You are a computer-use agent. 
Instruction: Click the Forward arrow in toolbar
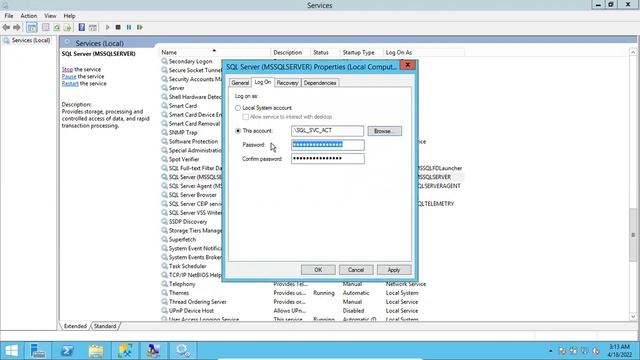[x=17, y=27]
